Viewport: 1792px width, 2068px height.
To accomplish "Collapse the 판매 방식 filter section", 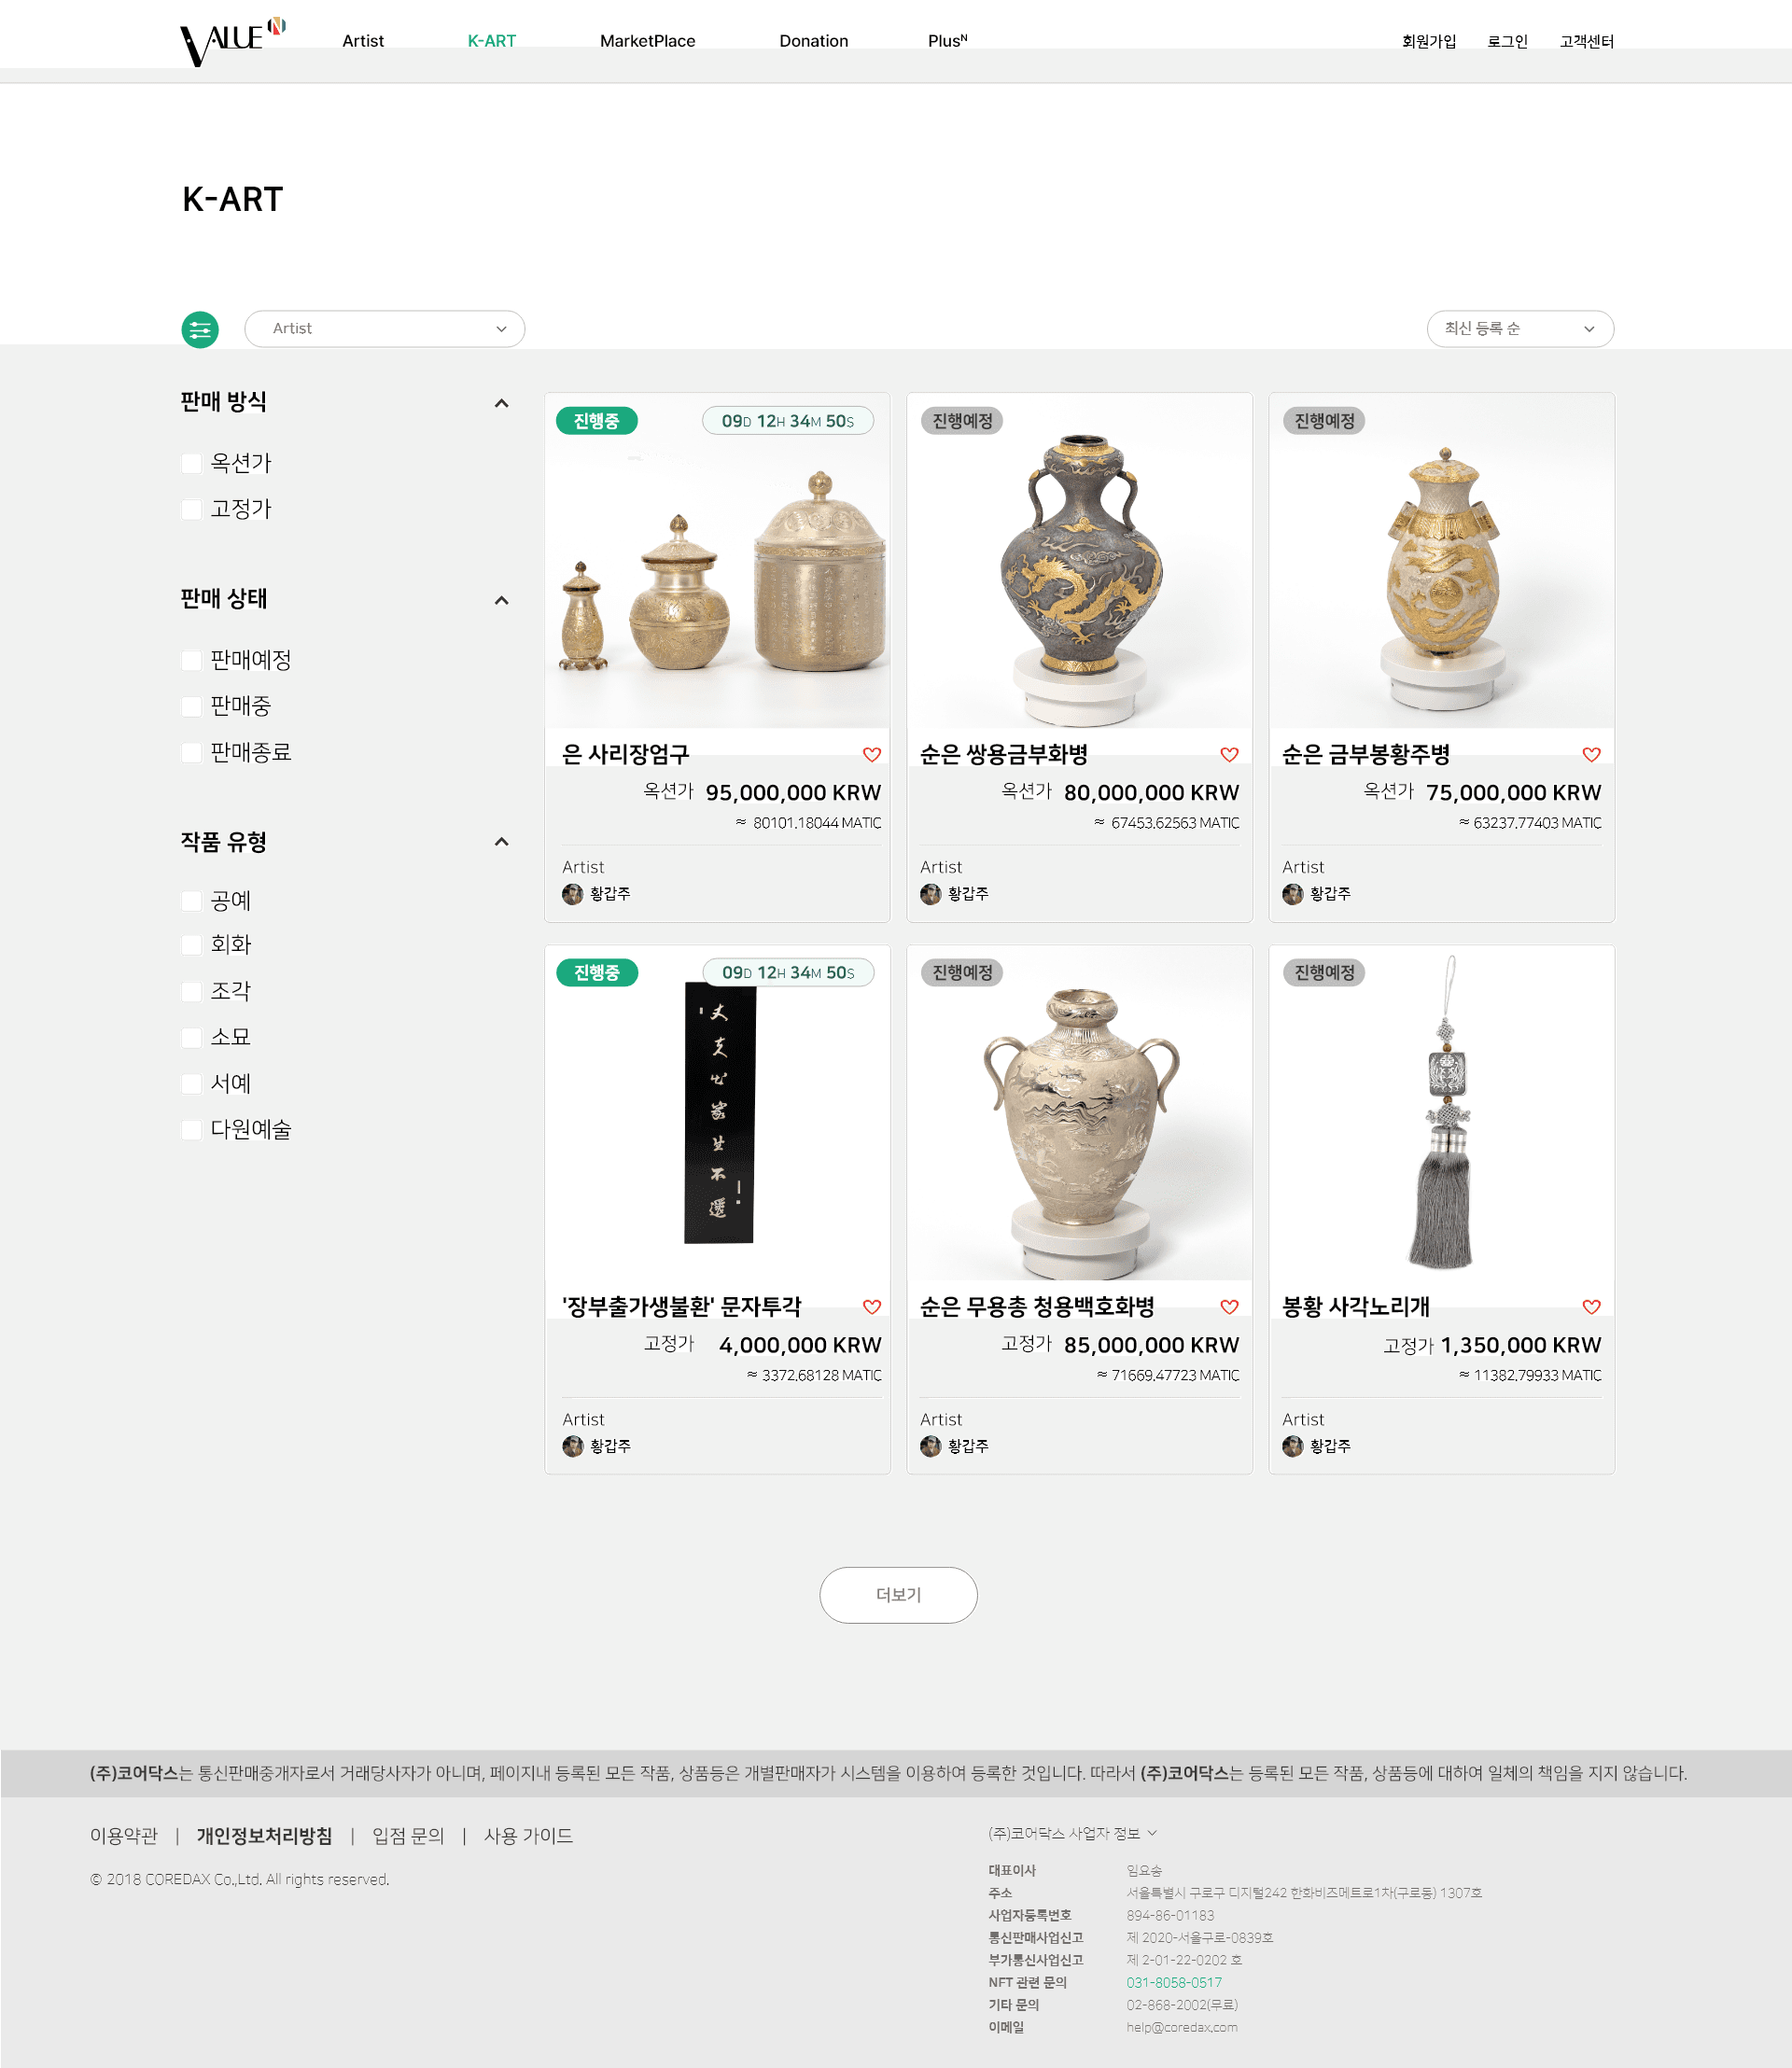I will tap(502, 403).
